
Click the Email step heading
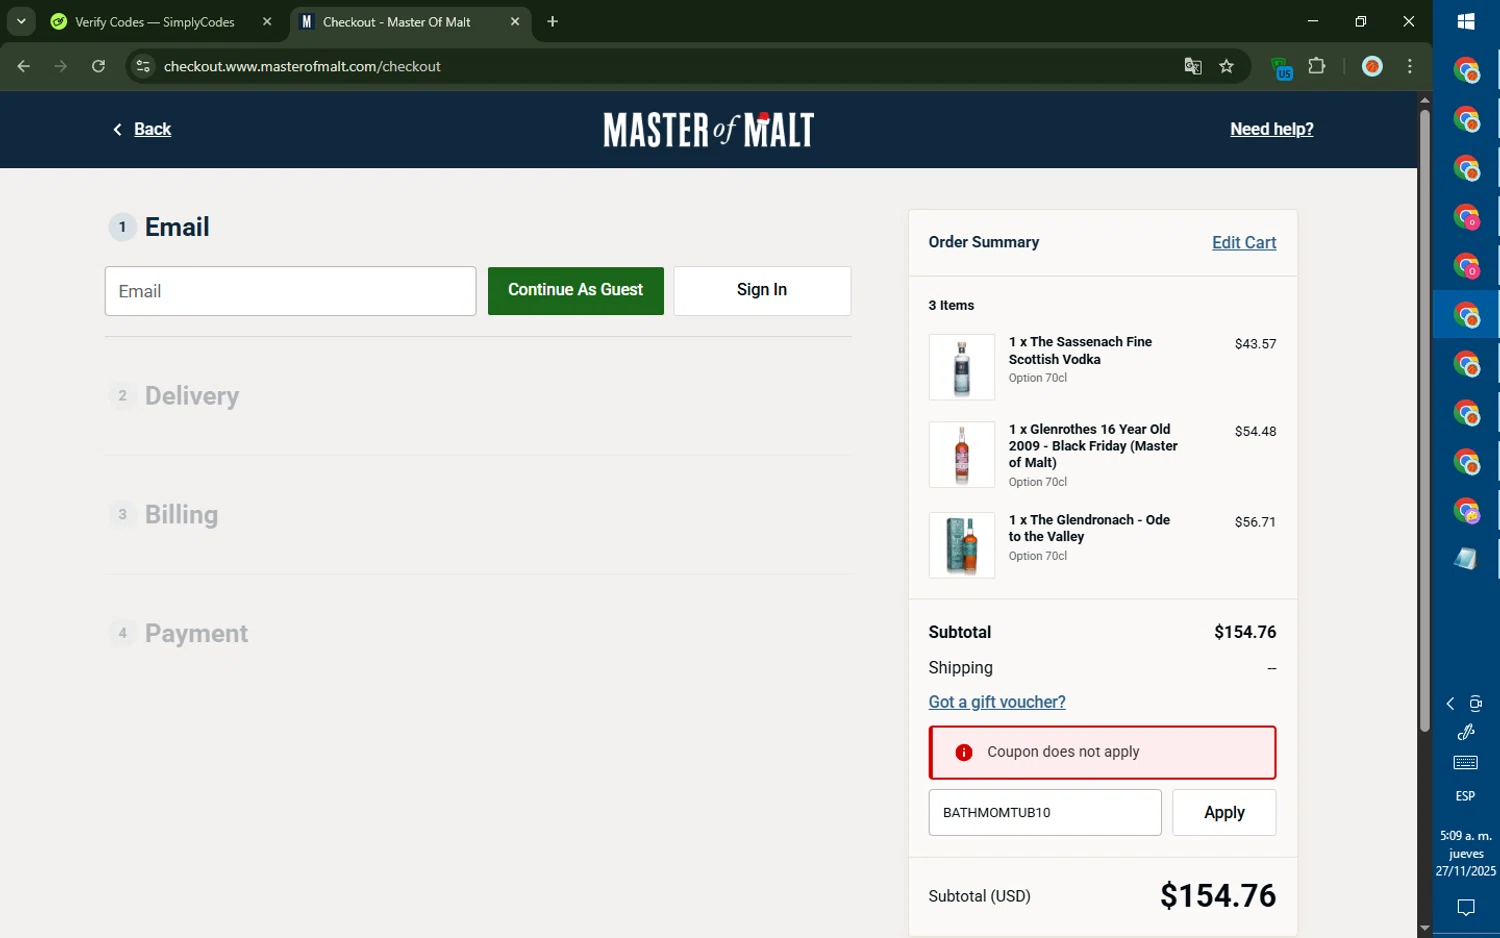(x=177, y=227)
